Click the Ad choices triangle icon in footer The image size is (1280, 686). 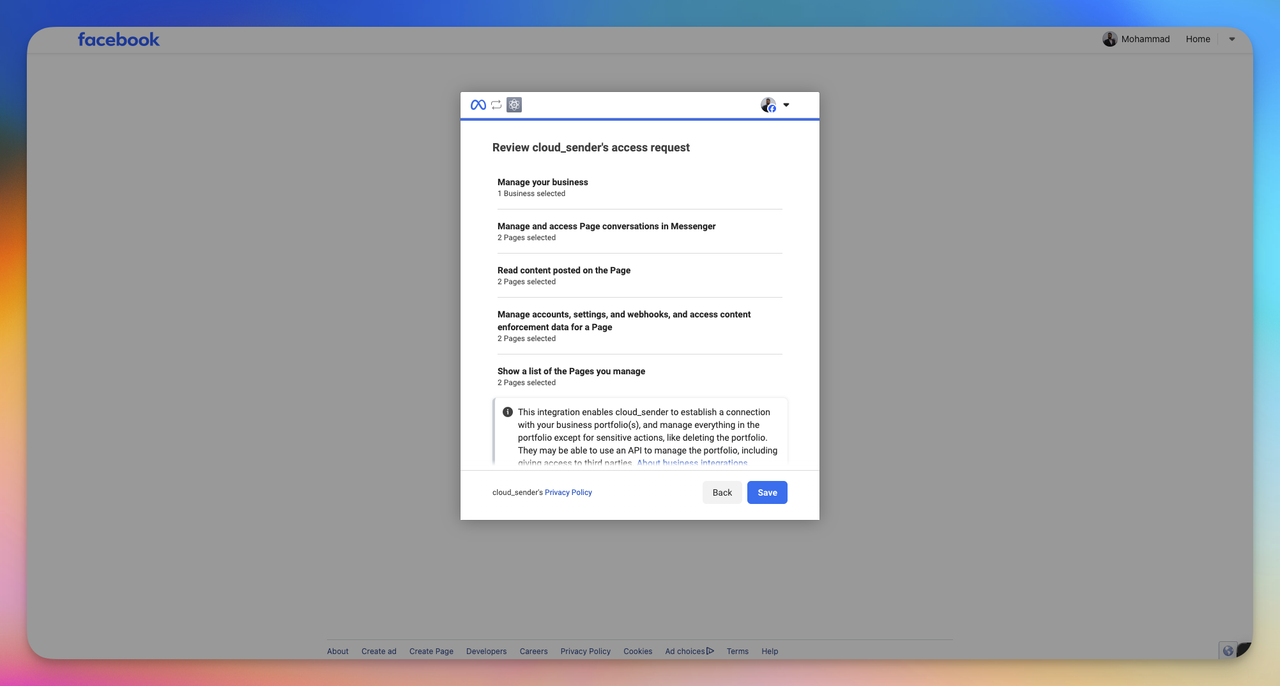[710, 651]
